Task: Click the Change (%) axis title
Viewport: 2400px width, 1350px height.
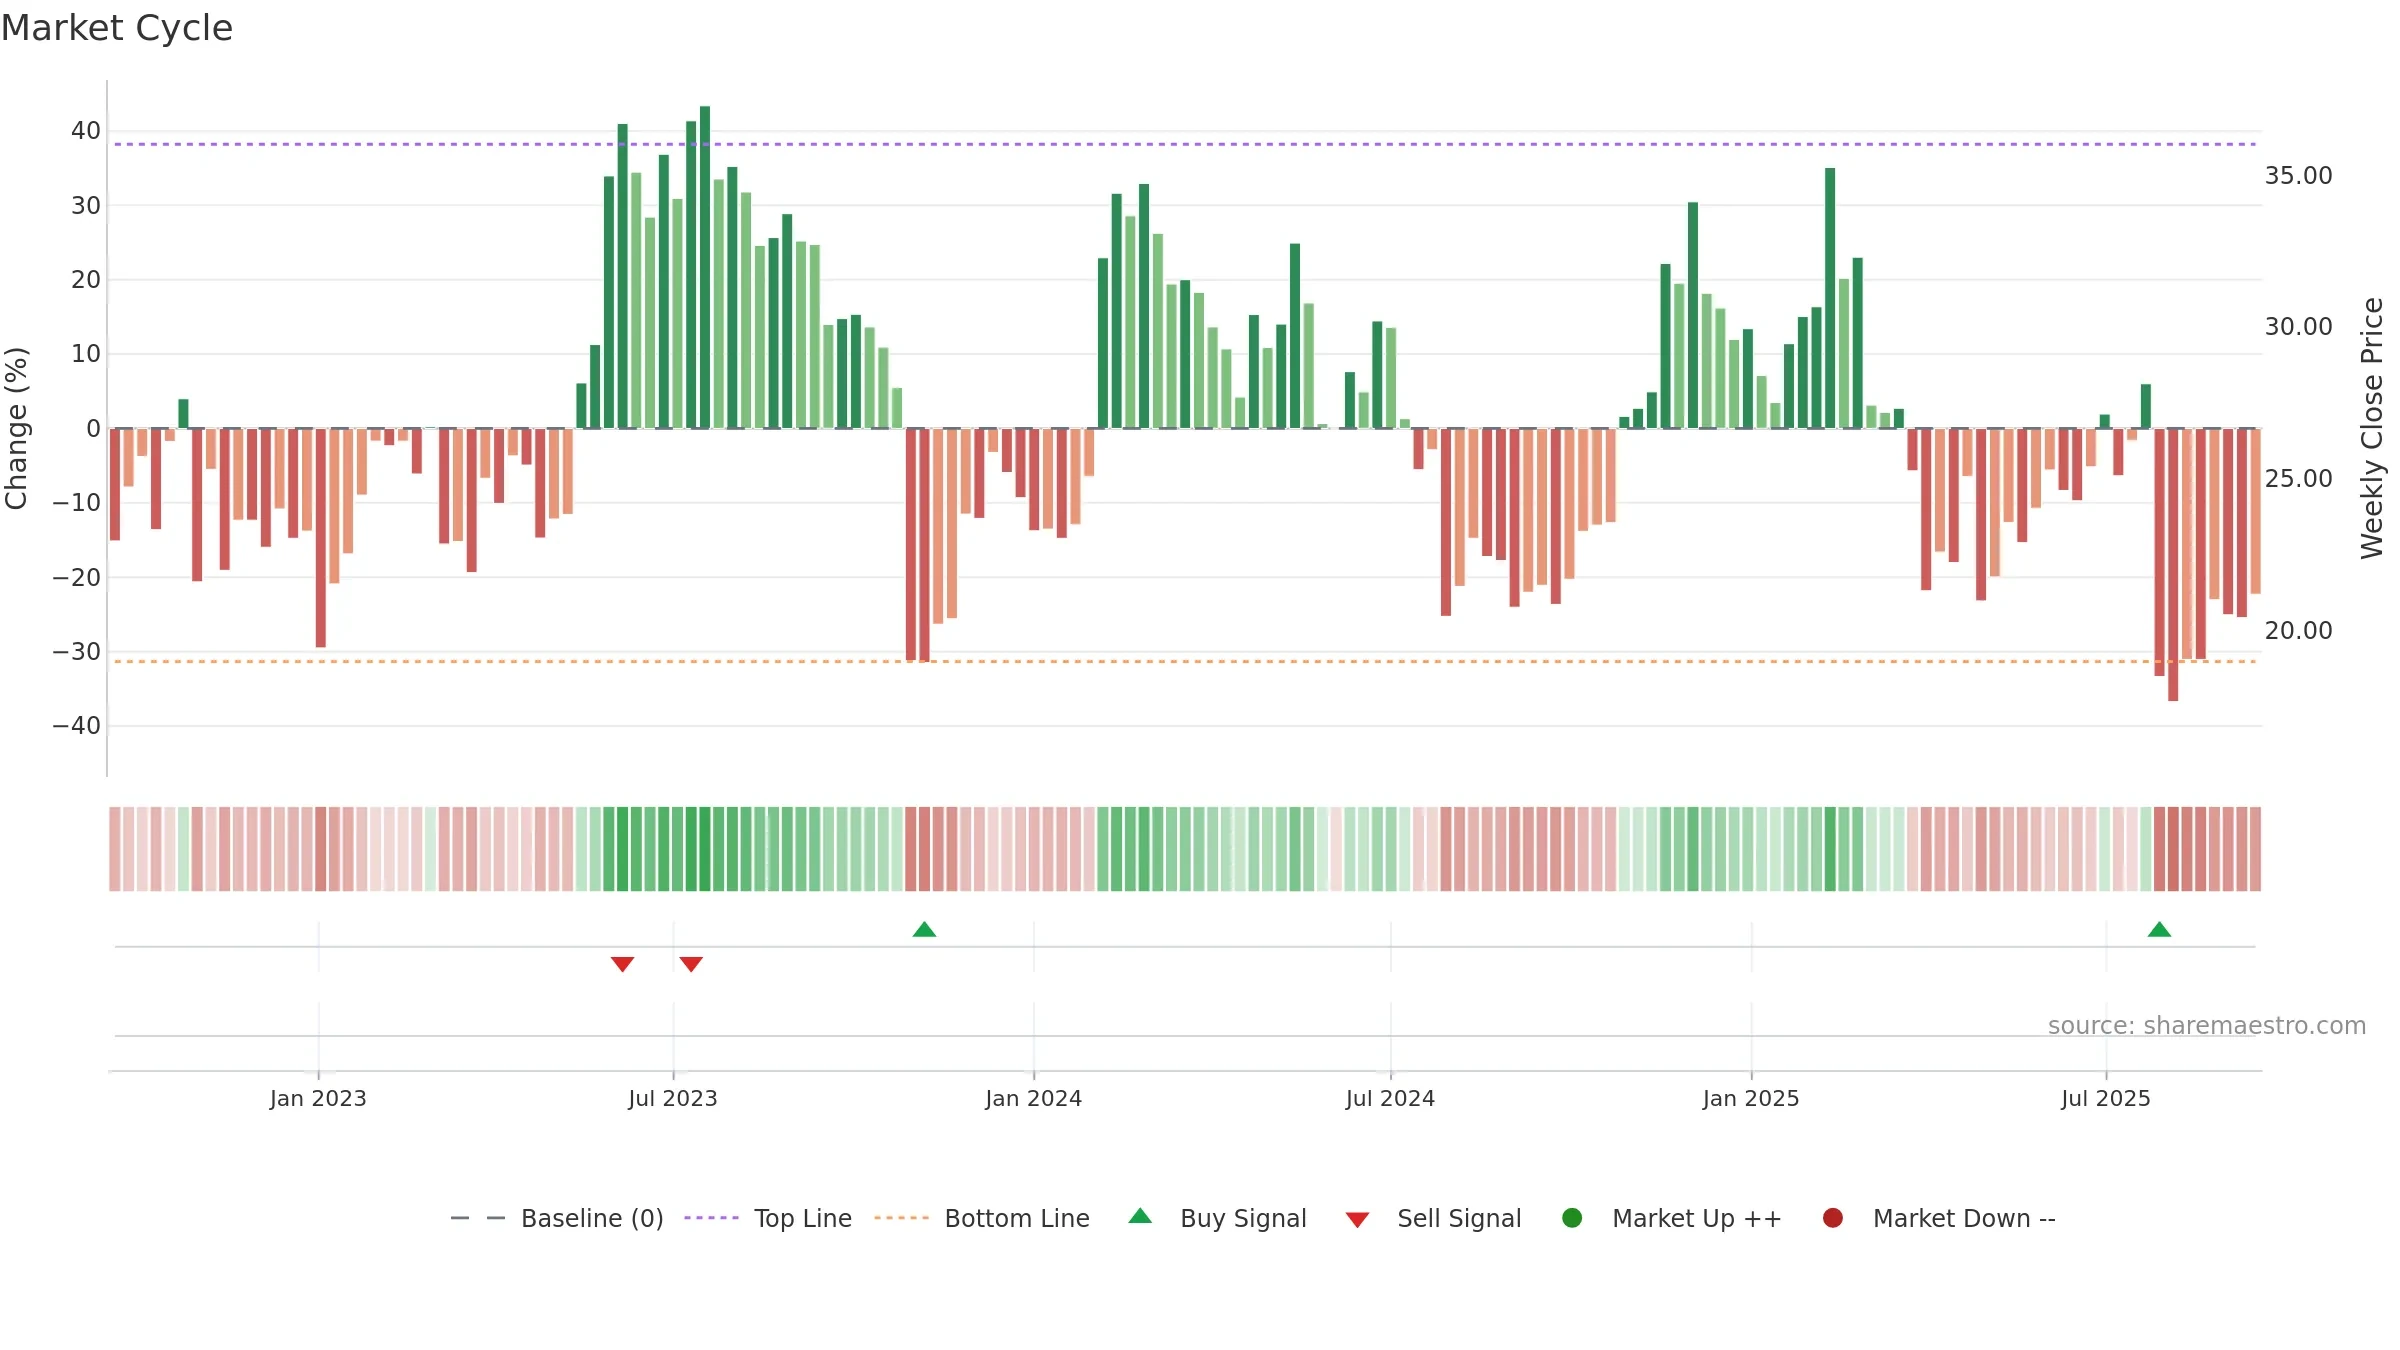Action: [x=16, y=428]
